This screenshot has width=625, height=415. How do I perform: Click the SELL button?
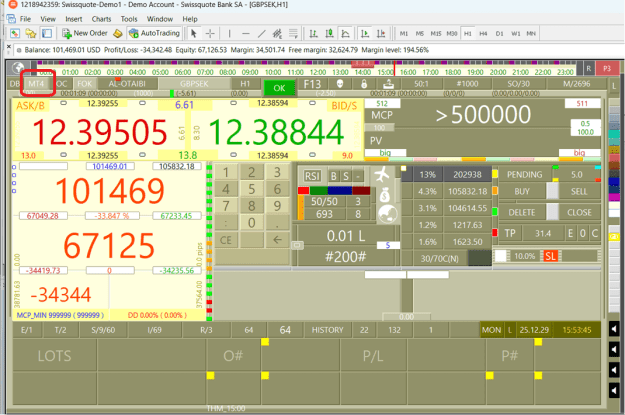pyautogui.click(x=579, y=191)
